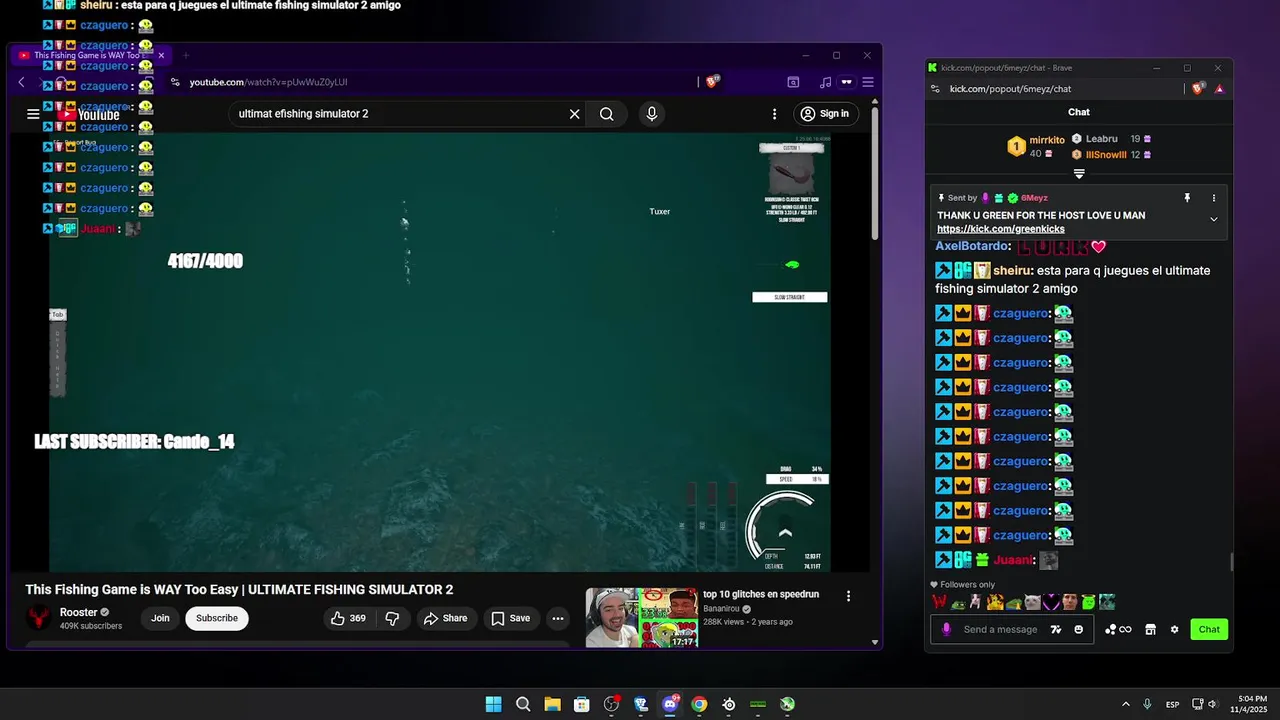Like the fishing video (369 likes)
Image resolution: width=1280 pixels, height=720 pixels.
(348, 618)
